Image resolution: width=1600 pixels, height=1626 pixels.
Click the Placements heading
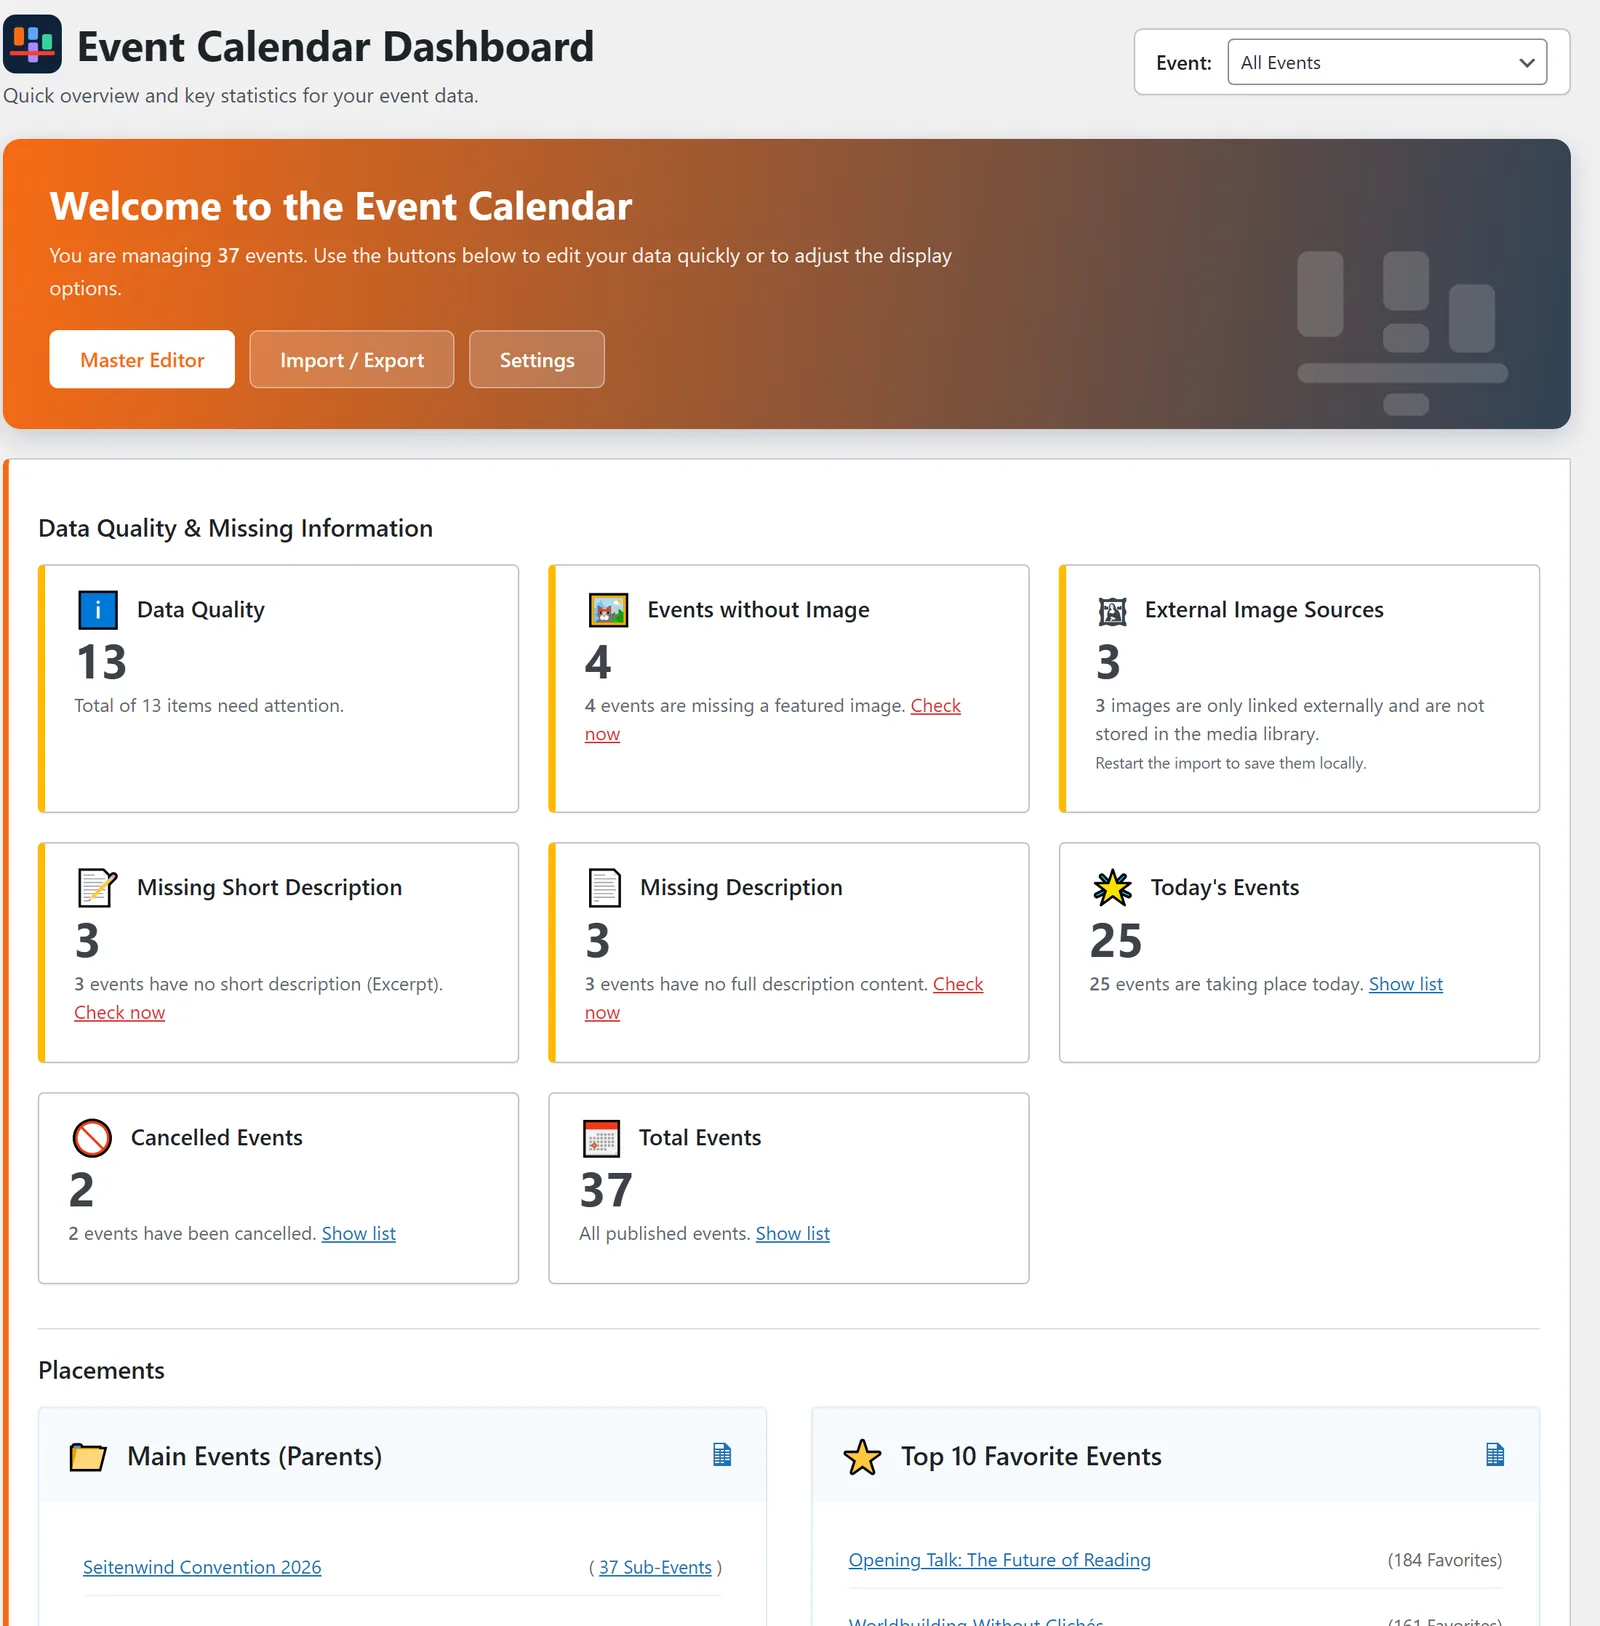(101, 1370)
